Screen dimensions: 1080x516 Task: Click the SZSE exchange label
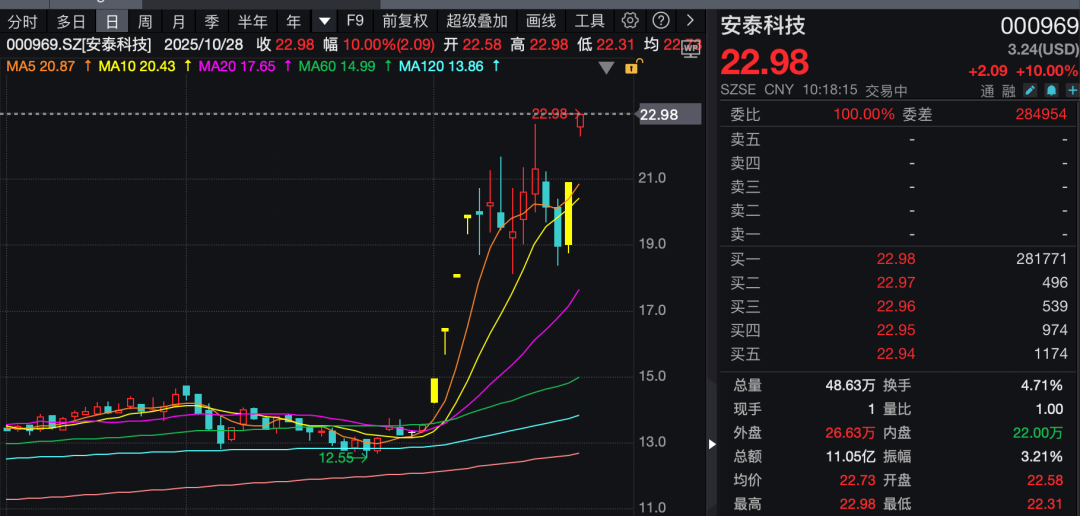pyautogui.click(x=738, y=90)
